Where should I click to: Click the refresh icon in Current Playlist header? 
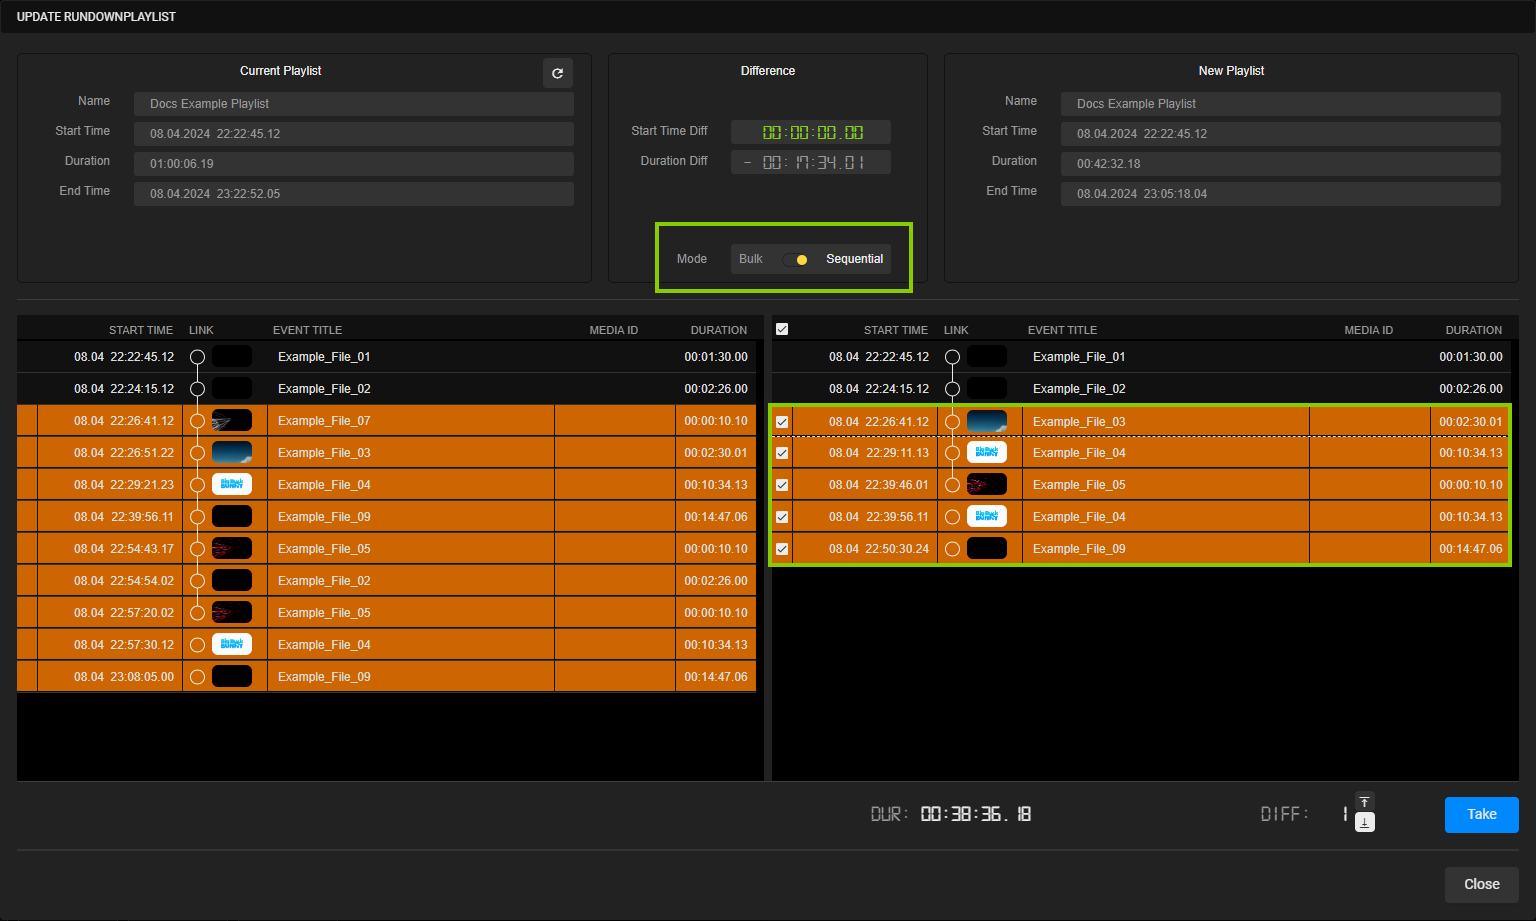coord(558,72)
